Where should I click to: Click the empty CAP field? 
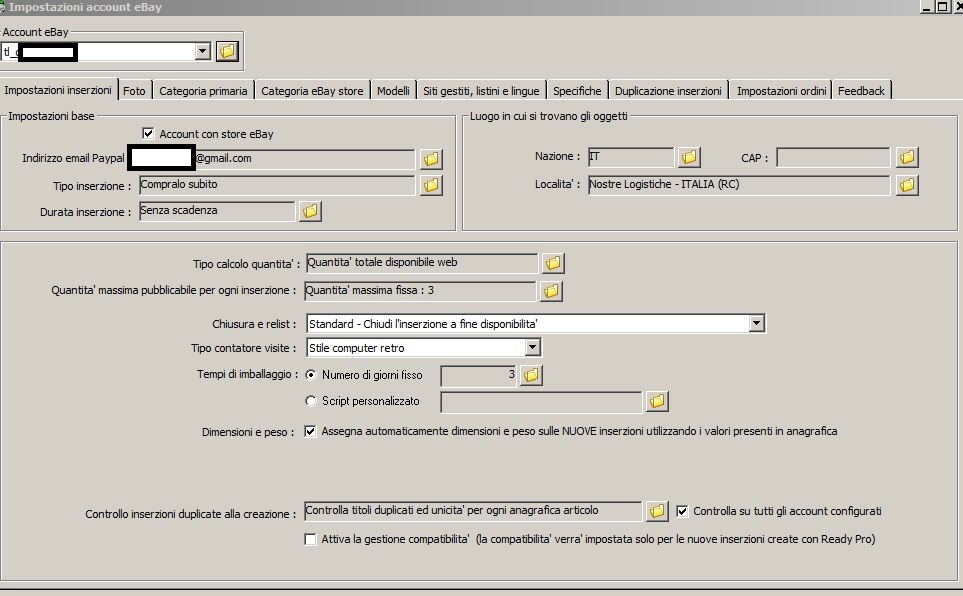click(833, 157)
